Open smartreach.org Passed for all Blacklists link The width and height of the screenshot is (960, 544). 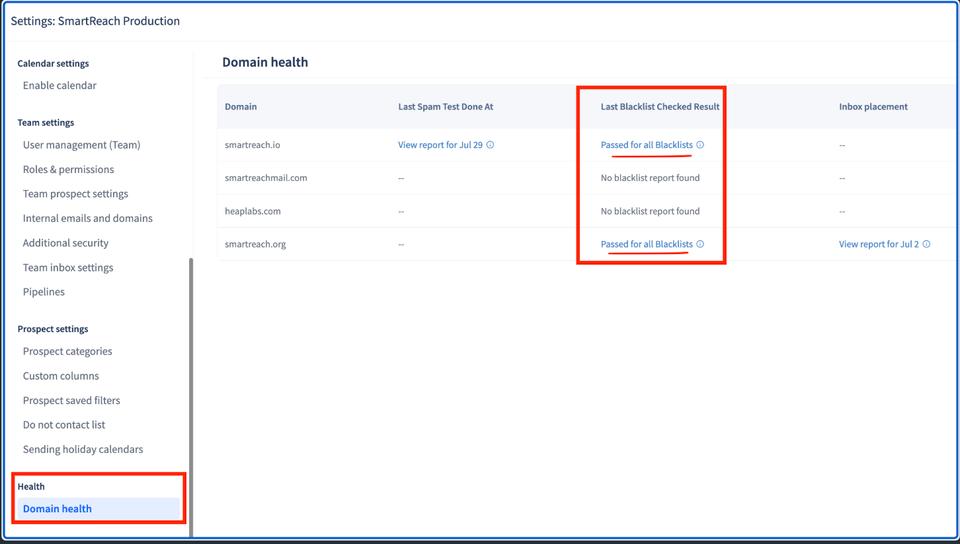647,244
